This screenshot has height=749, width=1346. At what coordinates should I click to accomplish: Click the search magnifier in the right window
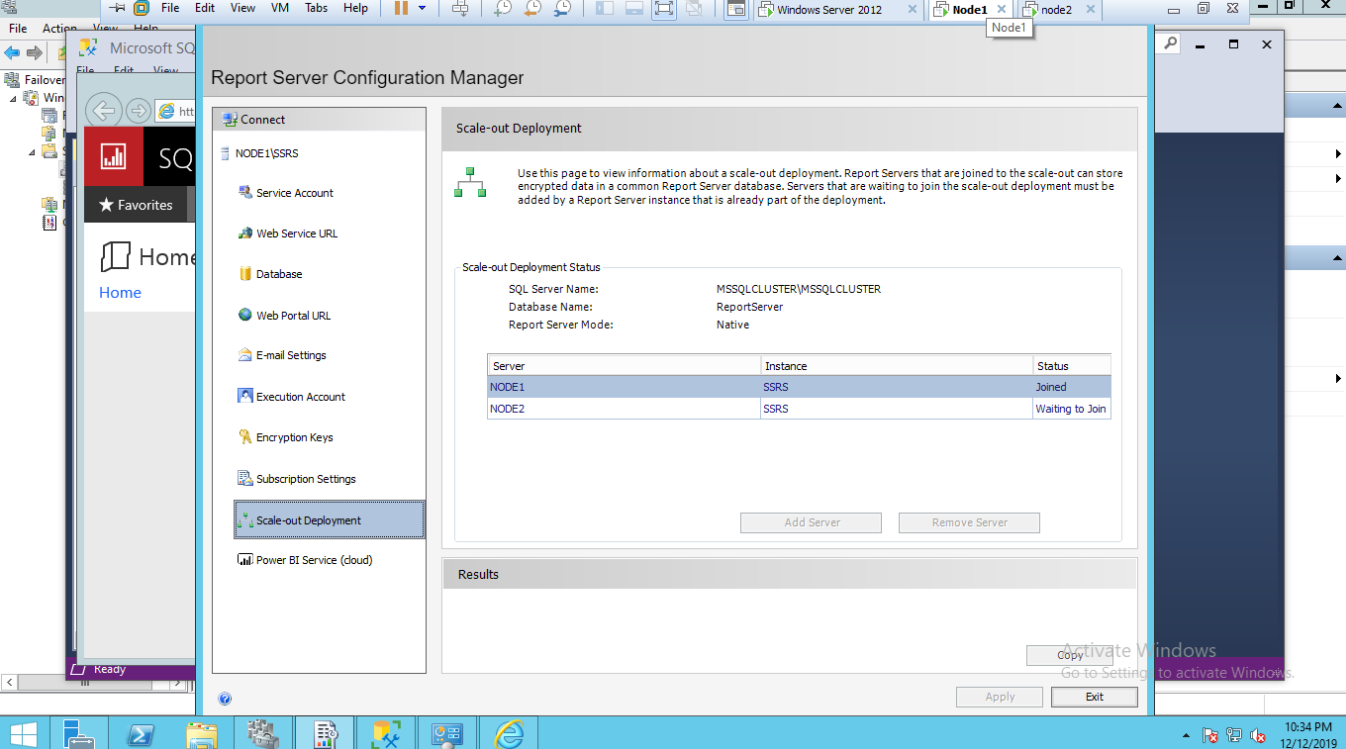tap(1170, 45)
